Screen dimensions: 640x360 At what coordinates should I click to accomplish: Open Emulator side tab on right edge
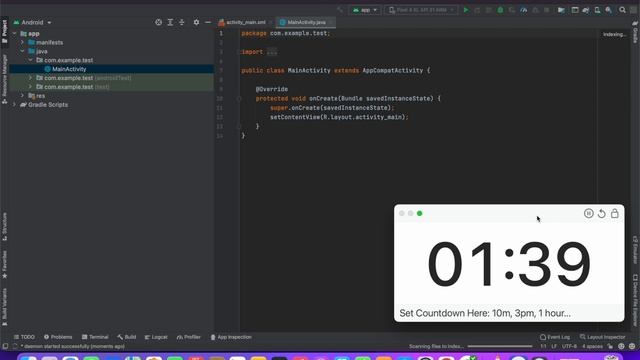(x=635, y=249)
